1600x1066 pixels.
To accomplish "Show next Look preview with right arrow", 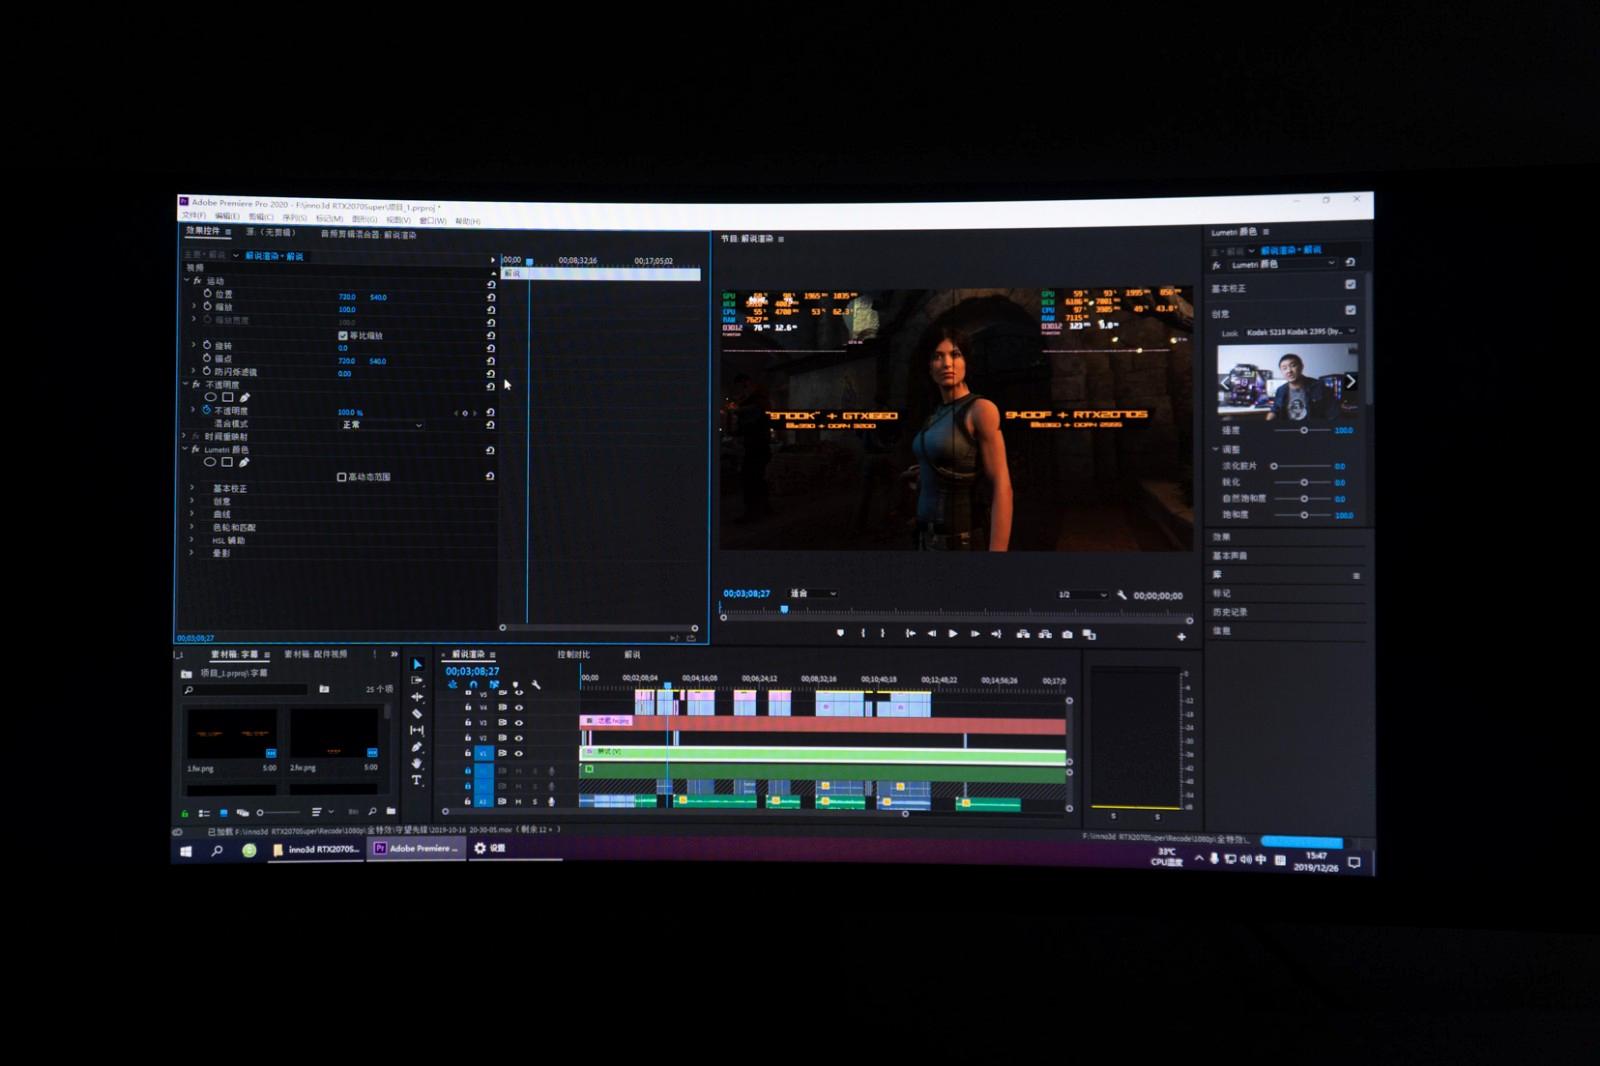I will point(1350,381).
